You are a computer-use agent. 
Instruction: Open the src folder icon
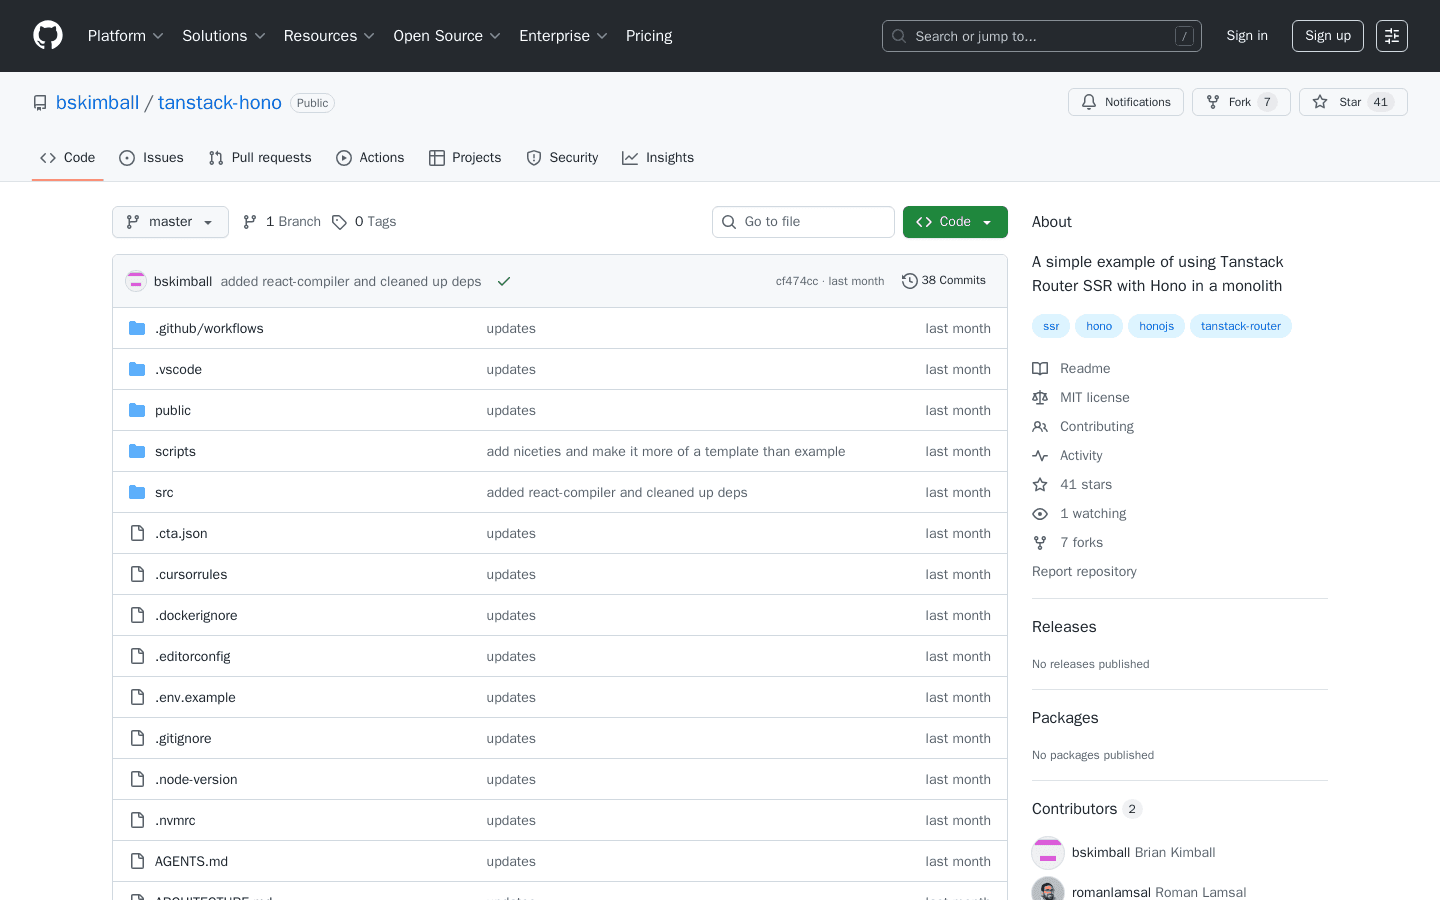point(137,492)
